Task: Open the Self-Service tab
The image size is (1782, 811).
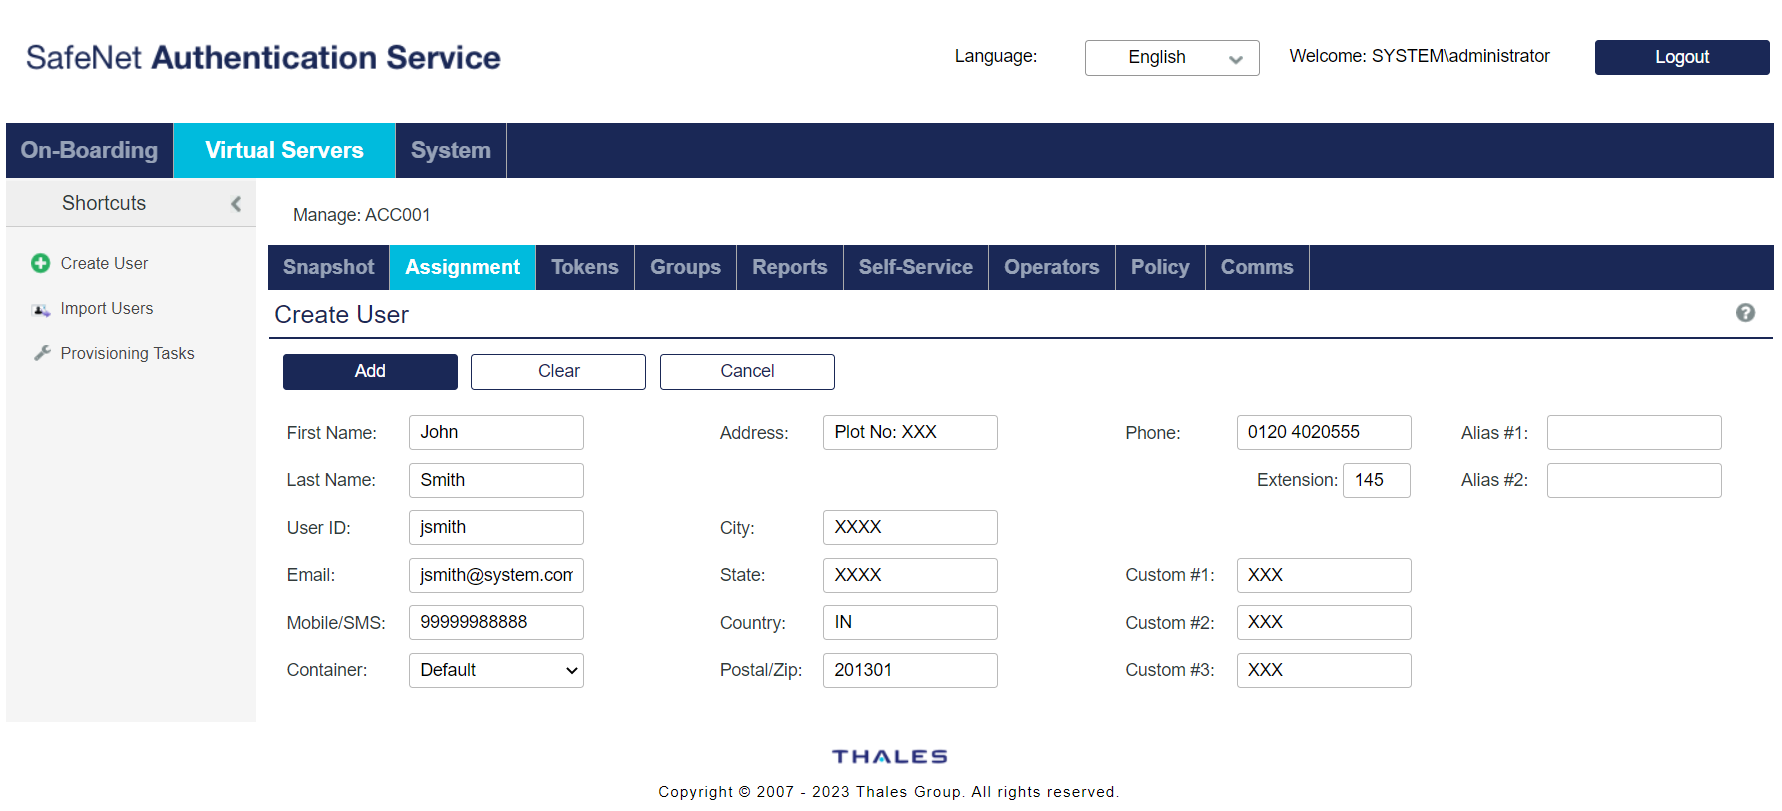Action: click(x=915, y=267)
